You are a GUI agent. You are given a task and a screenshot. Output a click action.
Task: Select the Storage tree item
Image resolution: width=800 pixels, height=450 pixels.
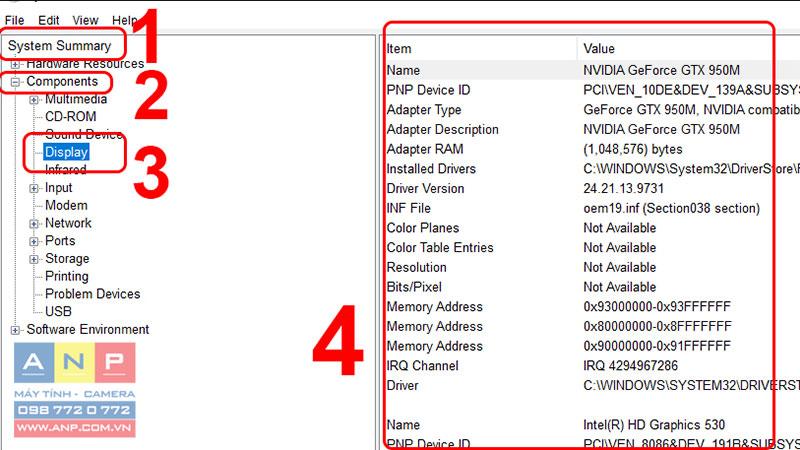[x=67, y=259]
